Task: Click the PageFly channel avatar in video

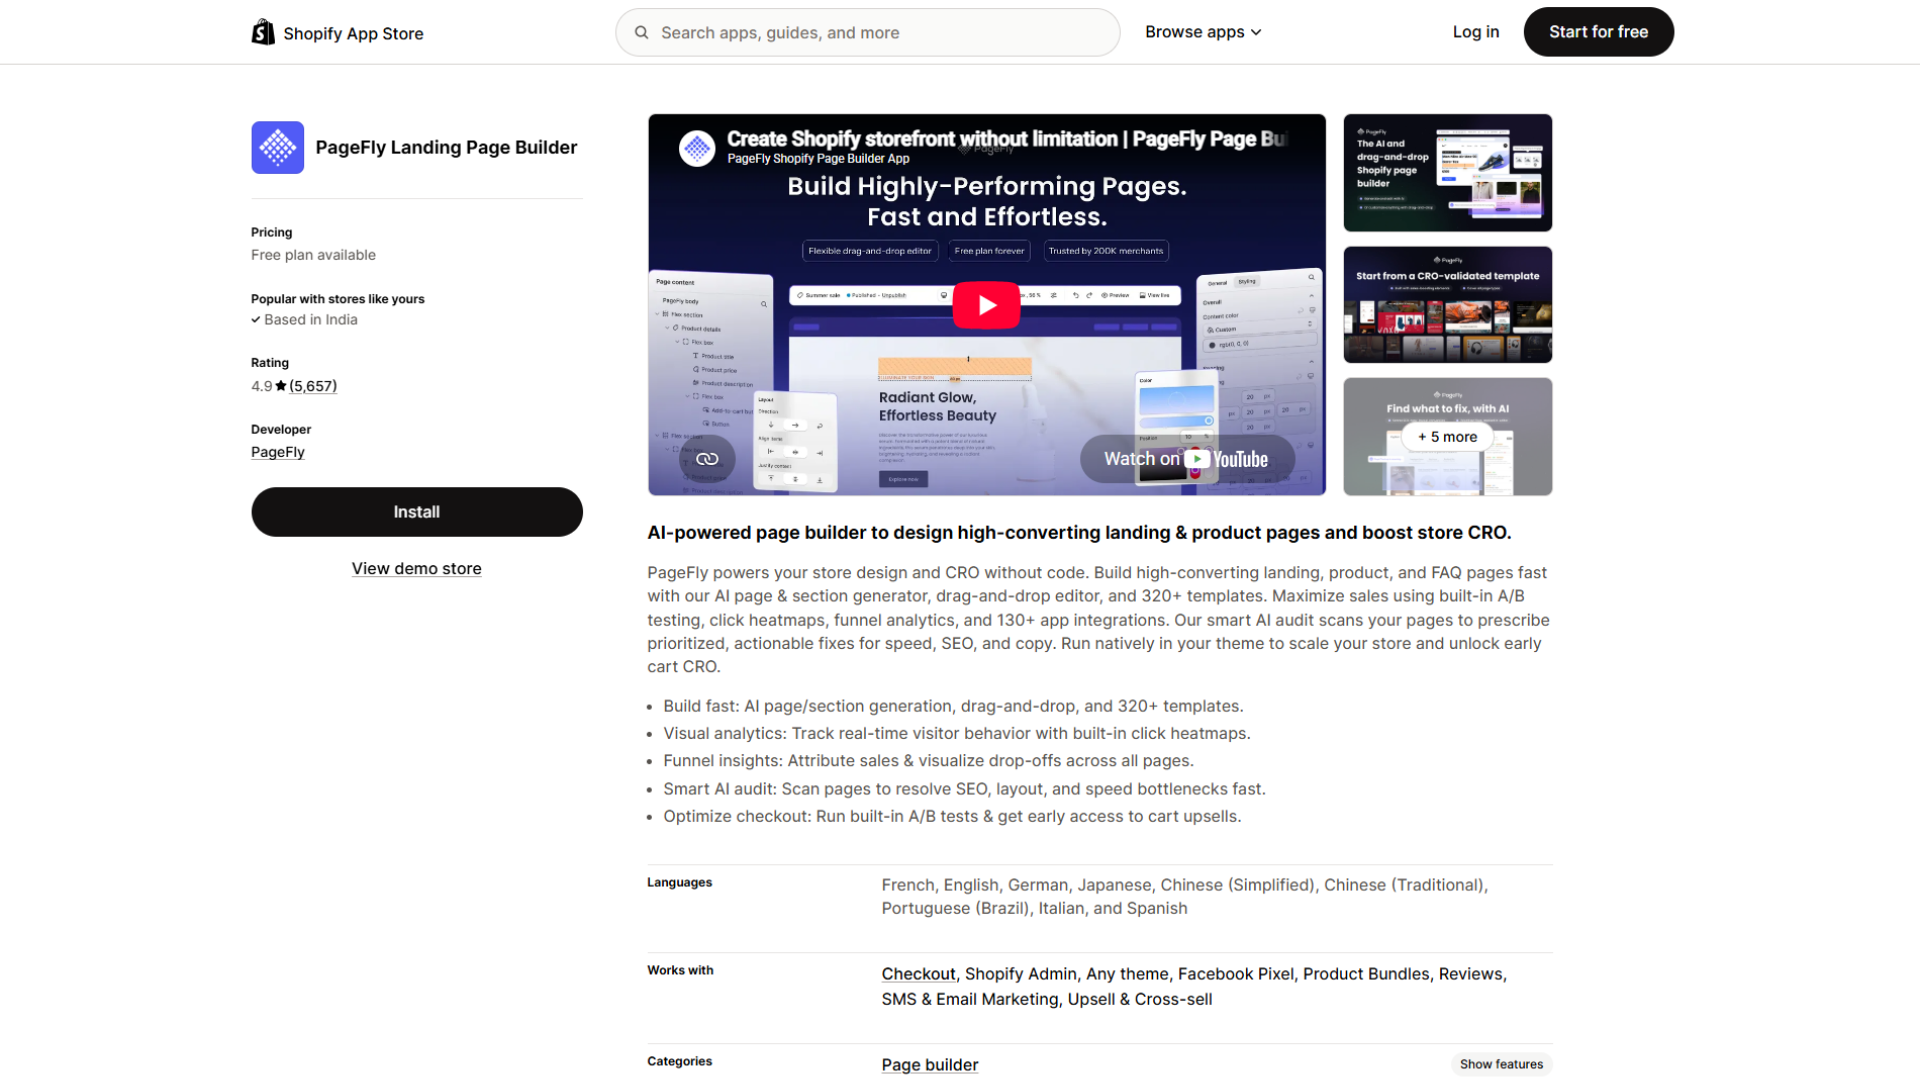Action: click(697, 148)
